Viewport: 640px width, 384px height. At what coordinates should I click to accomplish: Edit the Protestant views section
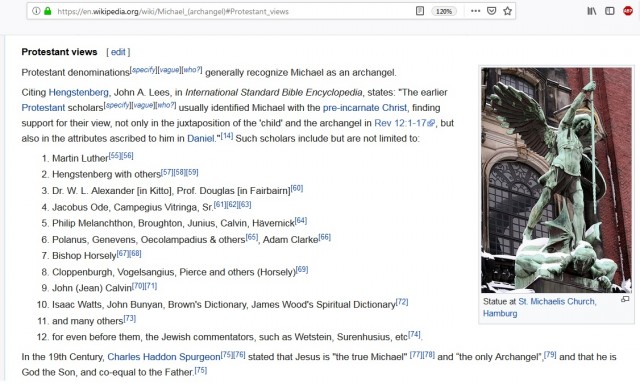118,52
